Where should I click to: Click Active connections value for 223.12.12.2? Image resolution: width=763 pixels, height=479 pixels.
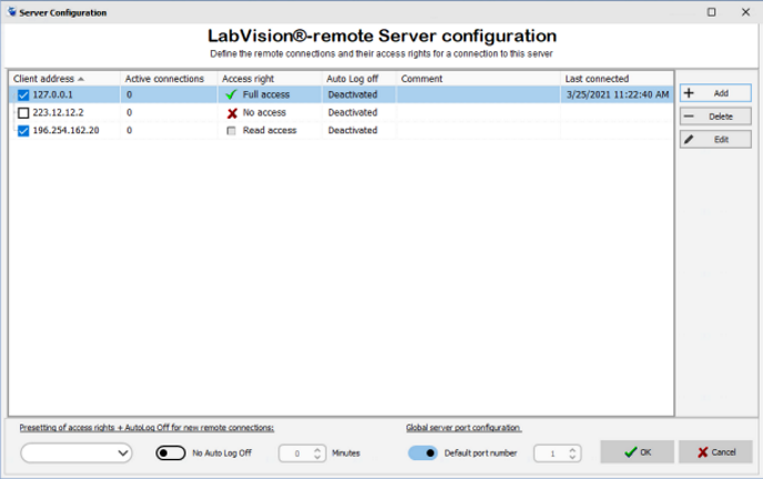129,112
